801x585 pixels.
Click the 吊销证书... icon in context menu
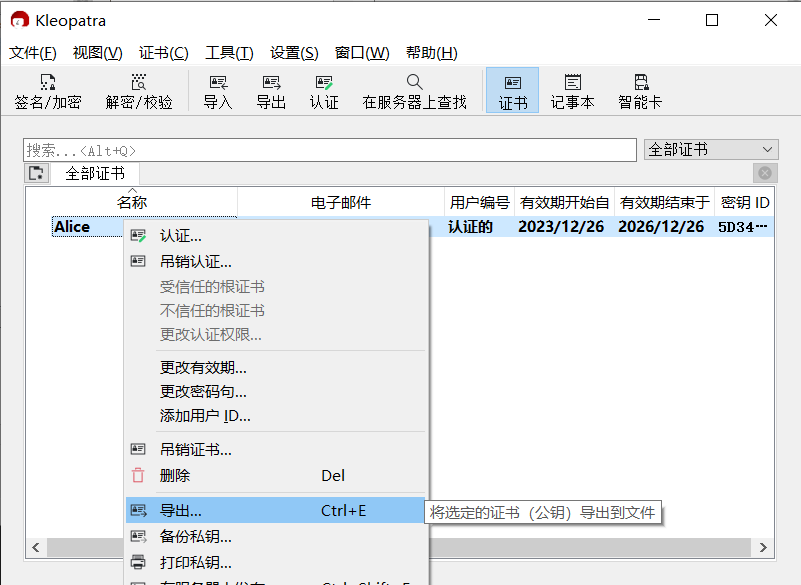coord(138,449)
